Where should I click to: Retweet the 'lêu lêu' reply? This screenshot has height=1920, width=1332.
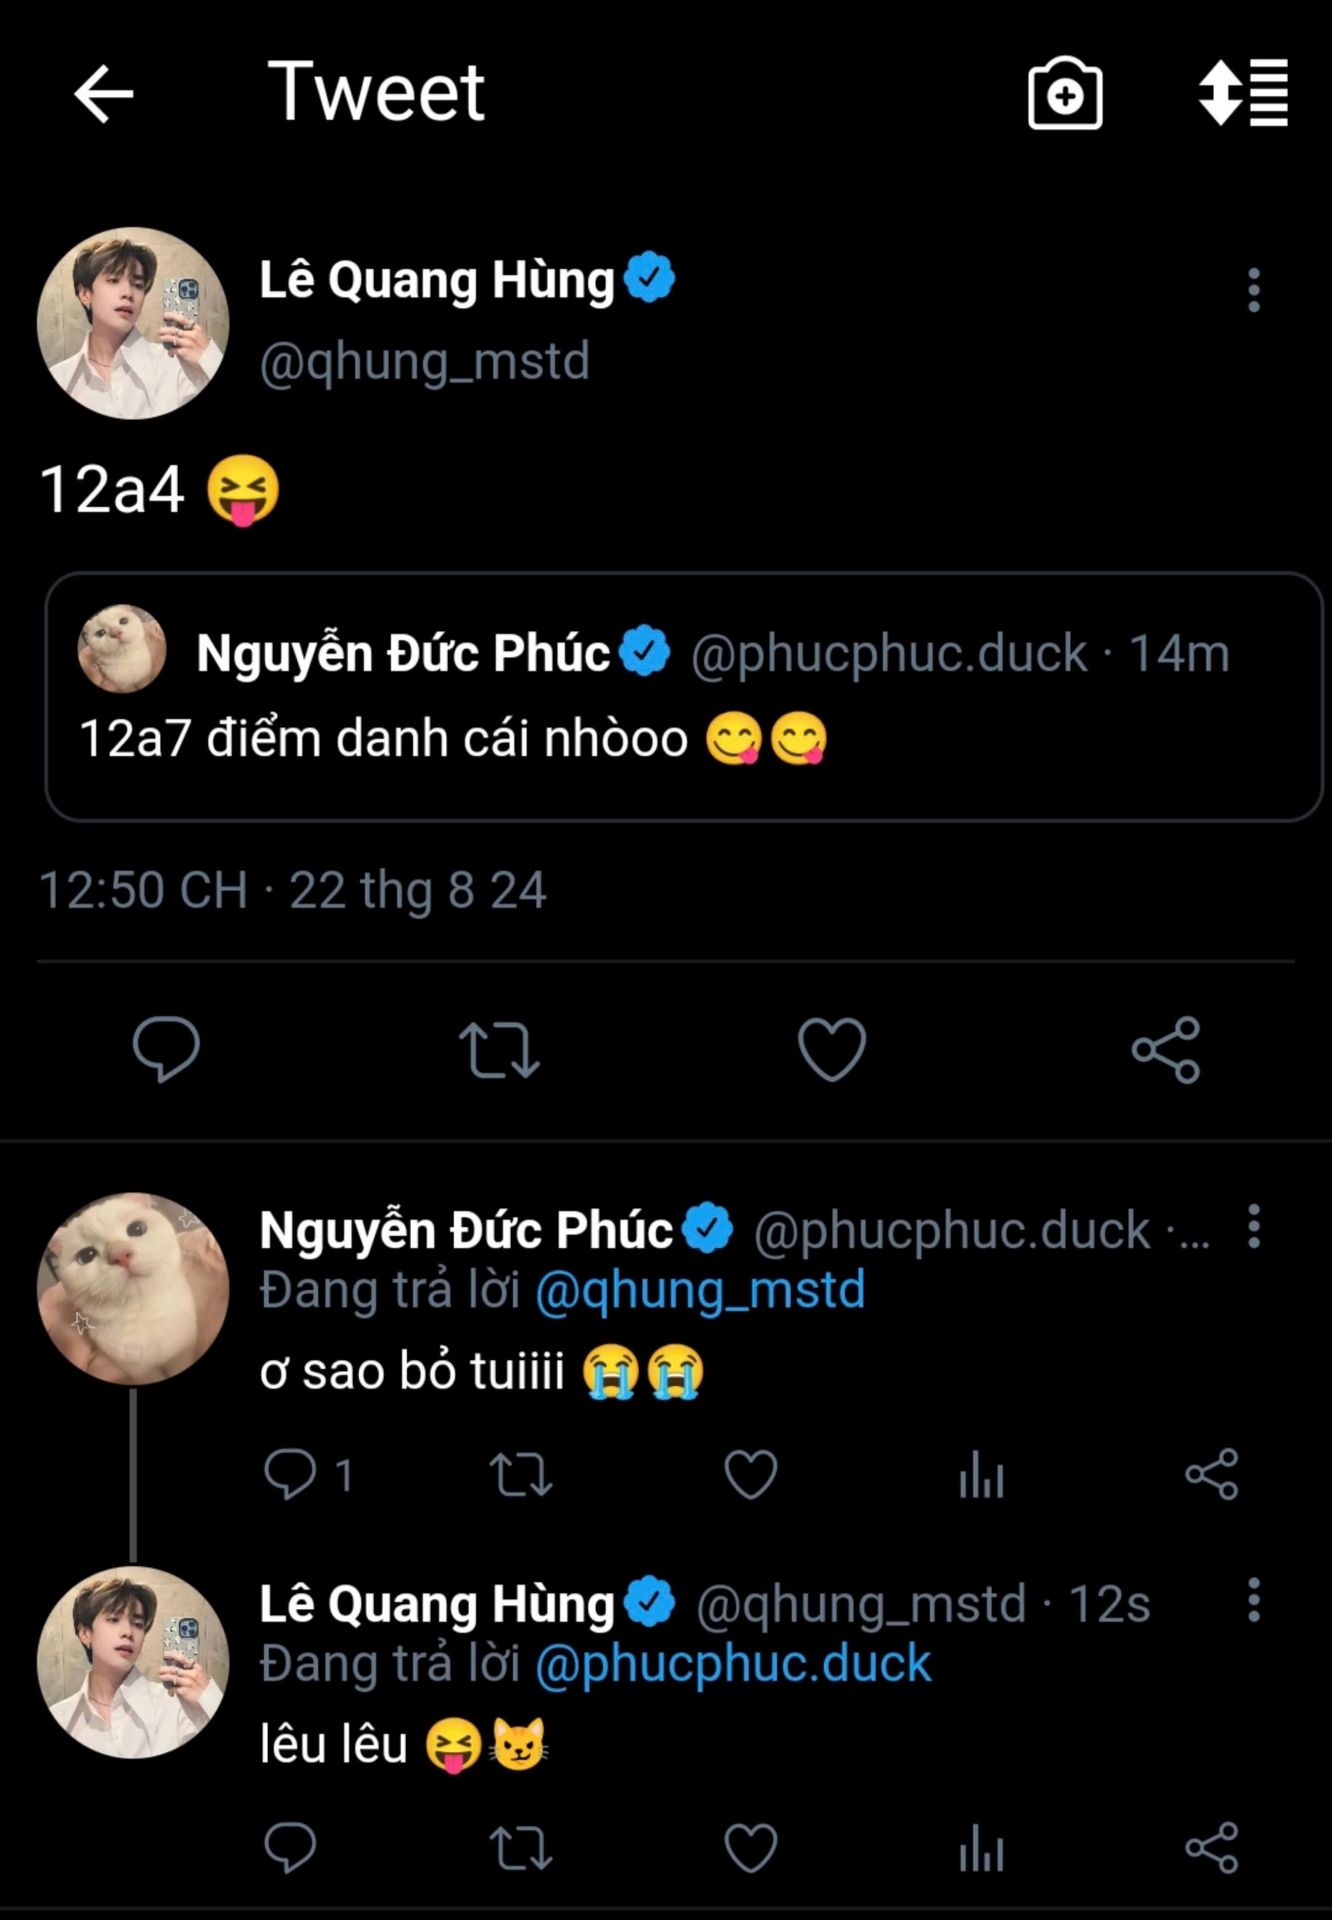coord(520,1847)
